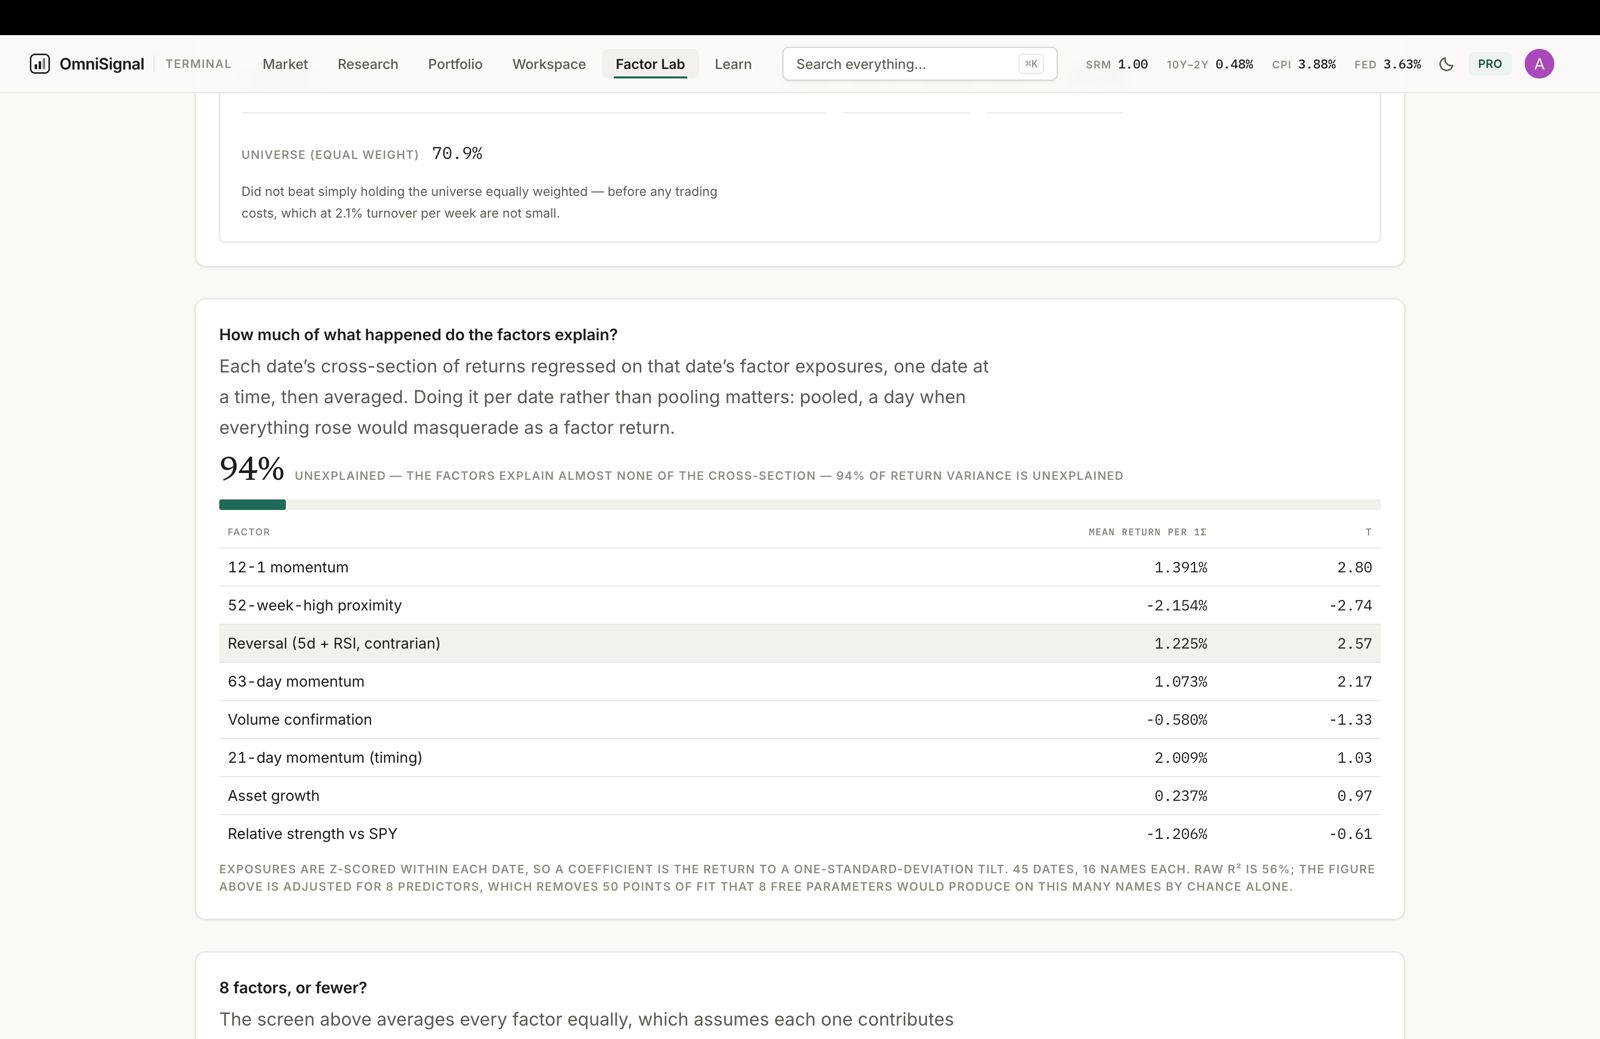Go to the Workspace tab
The height and width of the screenshot is (1039, 1600).
click(549, 64)
